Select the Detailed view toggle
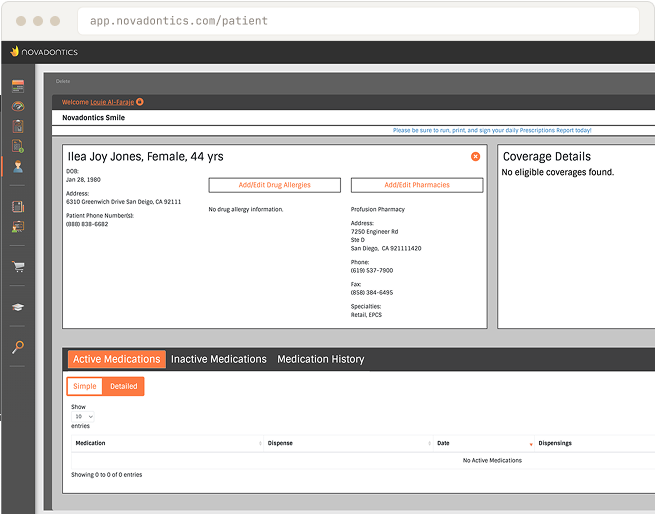 pos(124,386)
